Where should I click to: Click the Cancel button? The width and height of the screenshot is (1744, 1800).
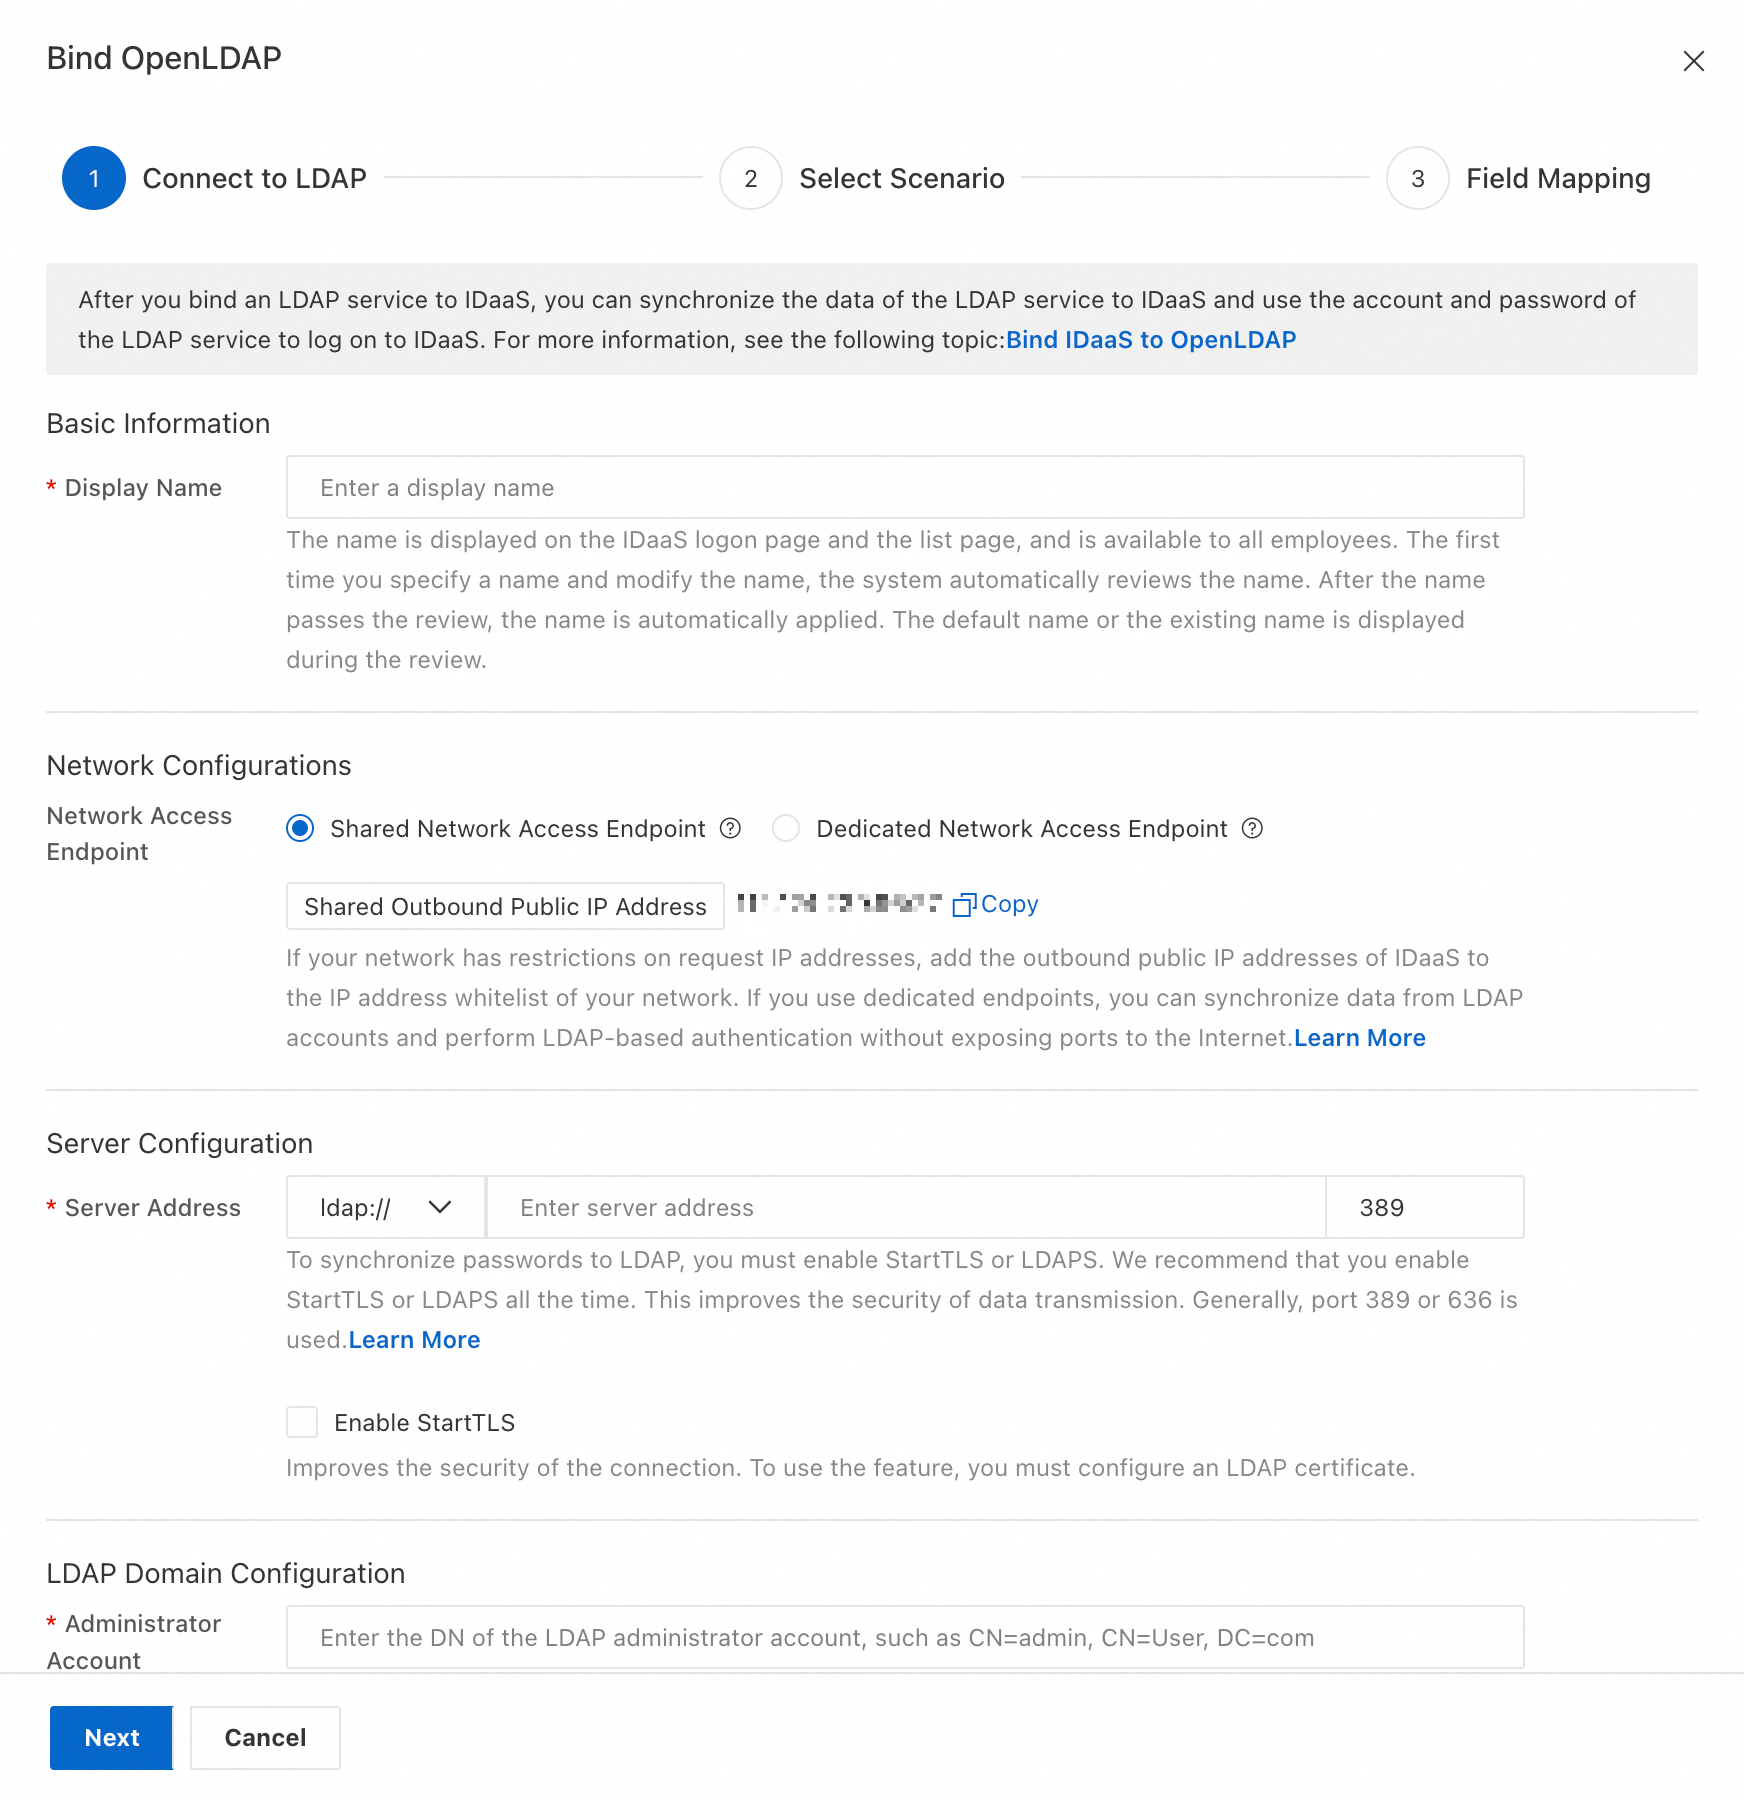coord(265,1738)
